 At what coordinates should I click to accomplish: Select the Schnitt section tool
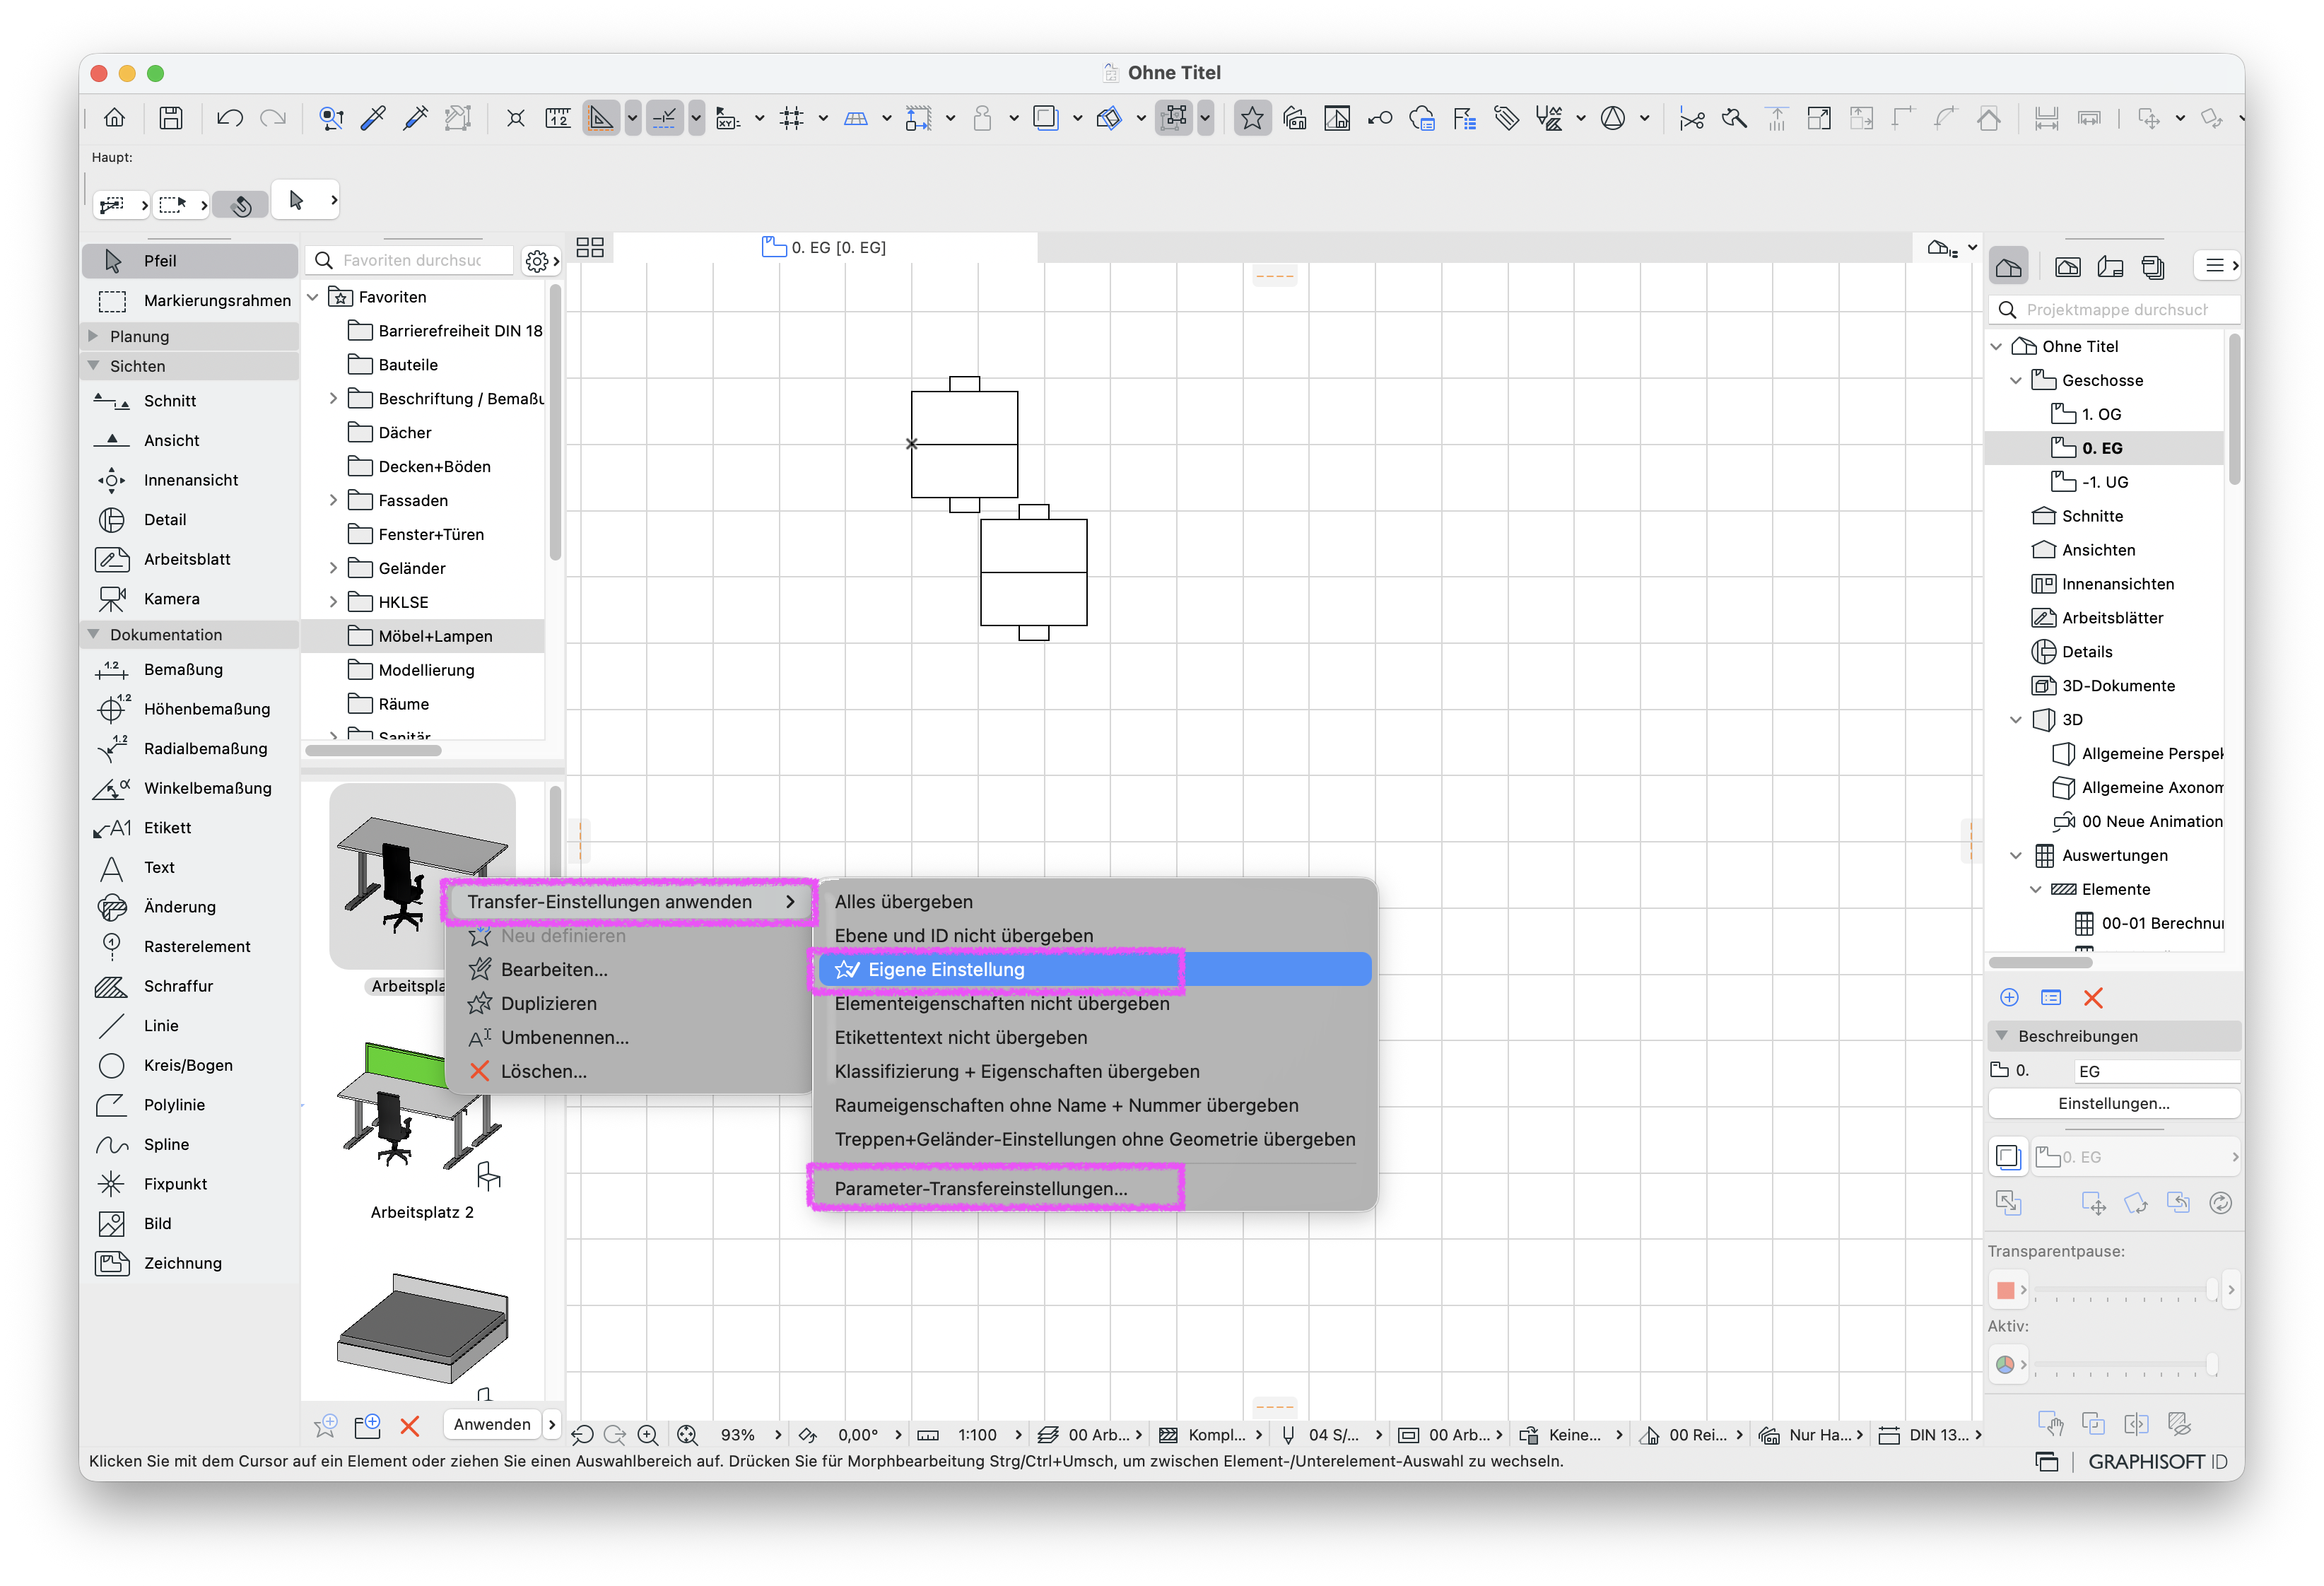190,401
